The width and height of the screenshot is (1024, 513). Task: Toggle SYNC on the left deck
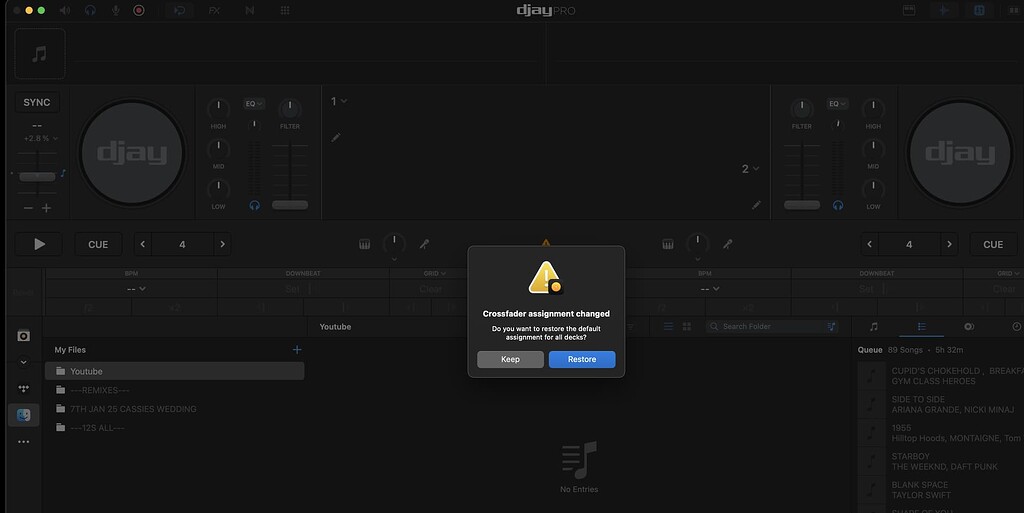click(x=37, y=103)
